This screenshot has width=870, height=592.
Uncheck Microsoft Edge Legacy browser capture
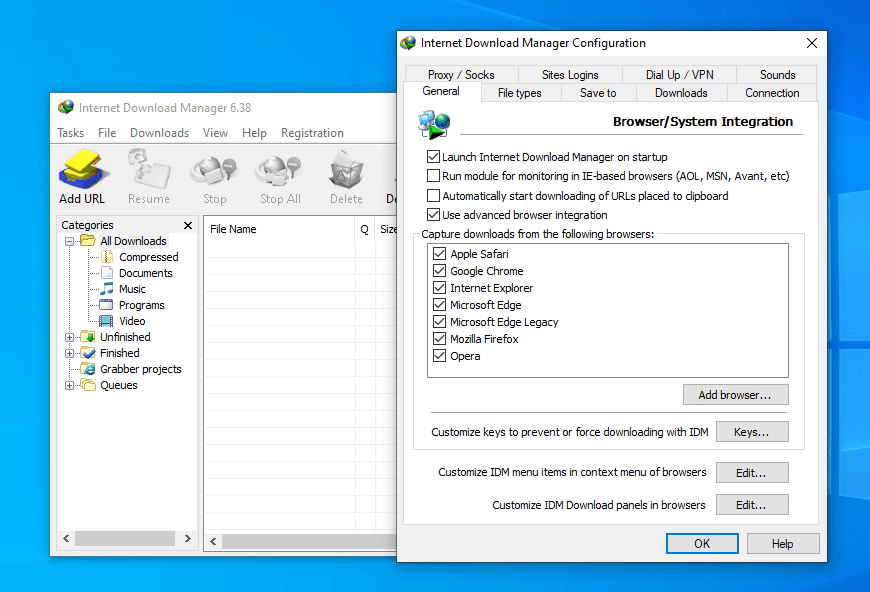(439, 321)
